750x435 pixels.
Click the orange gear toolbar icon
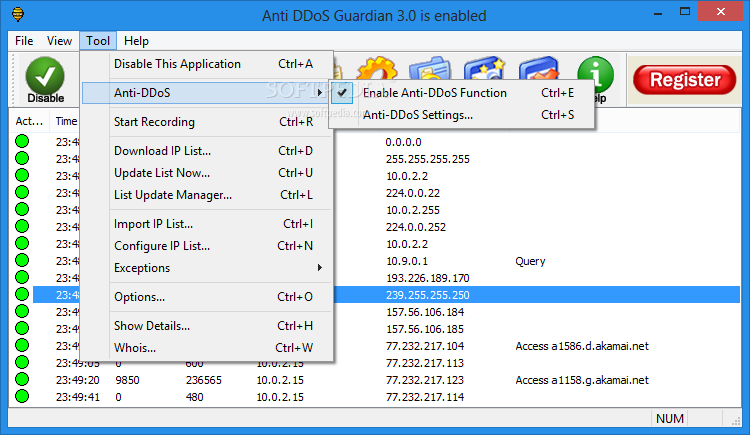tap(377, 67)
